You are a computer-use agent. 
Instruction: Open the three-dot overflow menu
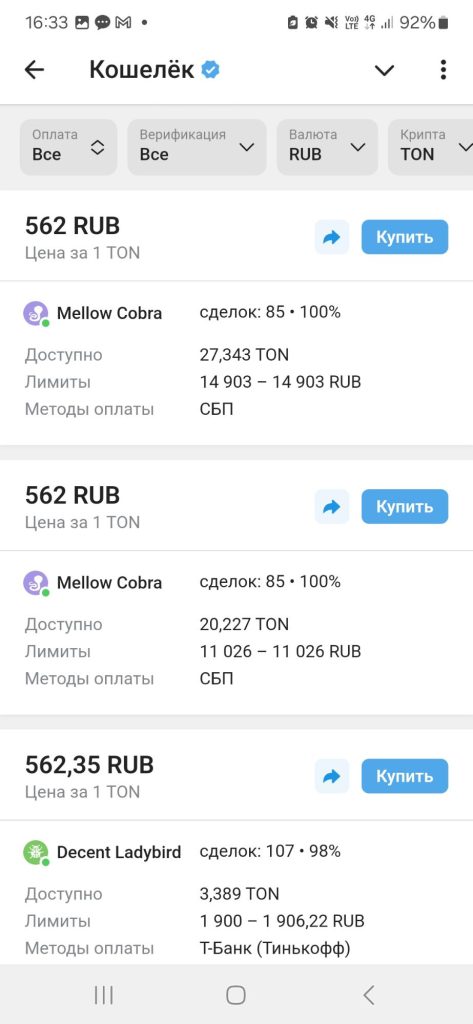tap(443, 70)
